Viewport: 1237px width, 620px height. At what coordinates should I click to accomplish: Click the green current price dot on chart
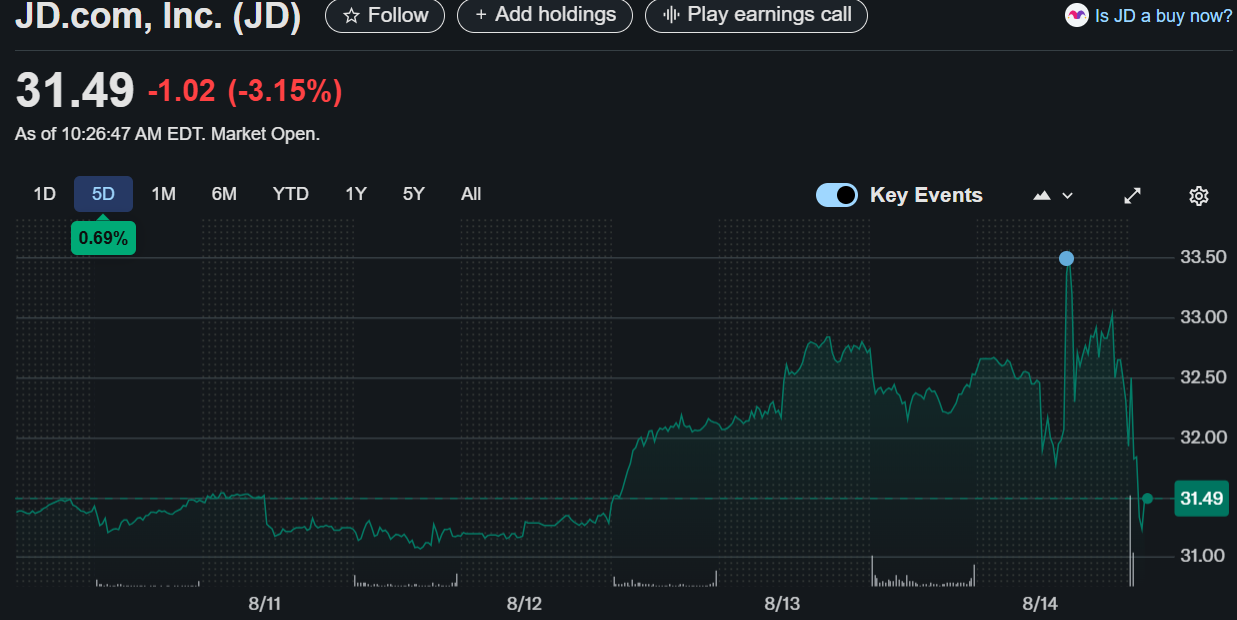coord(1147,498)
